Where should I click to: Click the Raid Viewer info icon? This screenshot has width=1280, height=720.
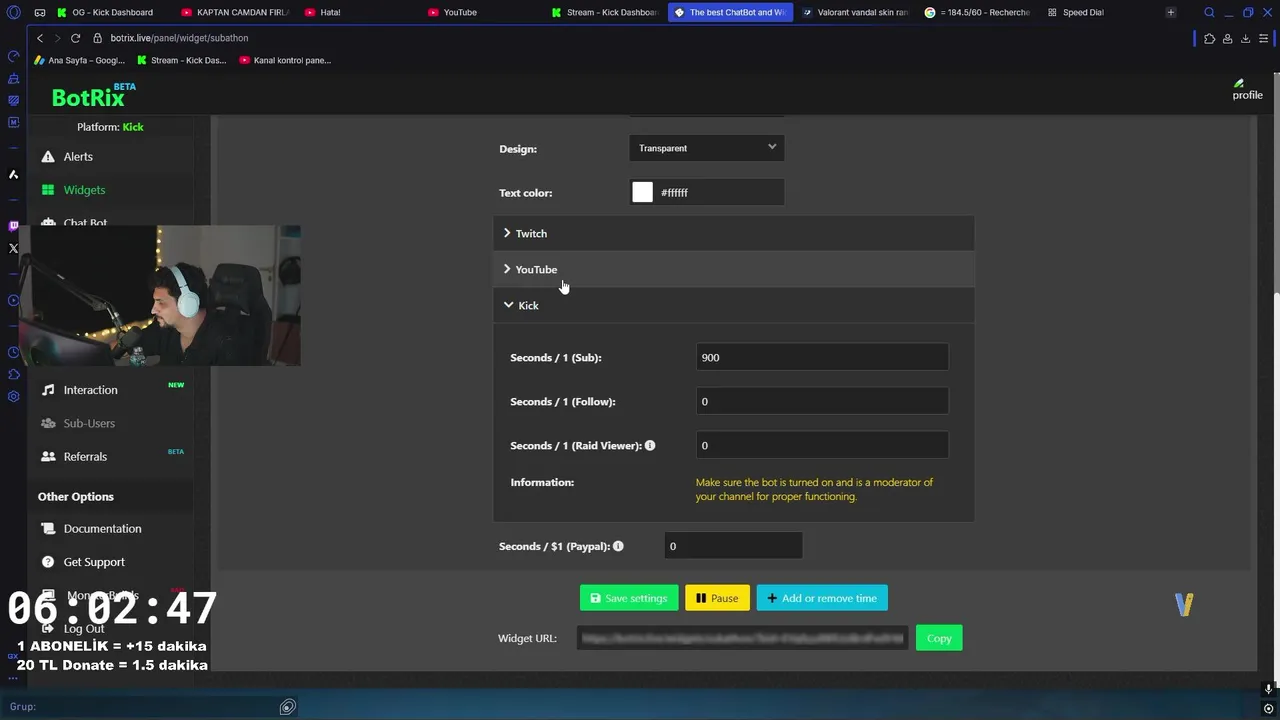(x=650, y=445)
